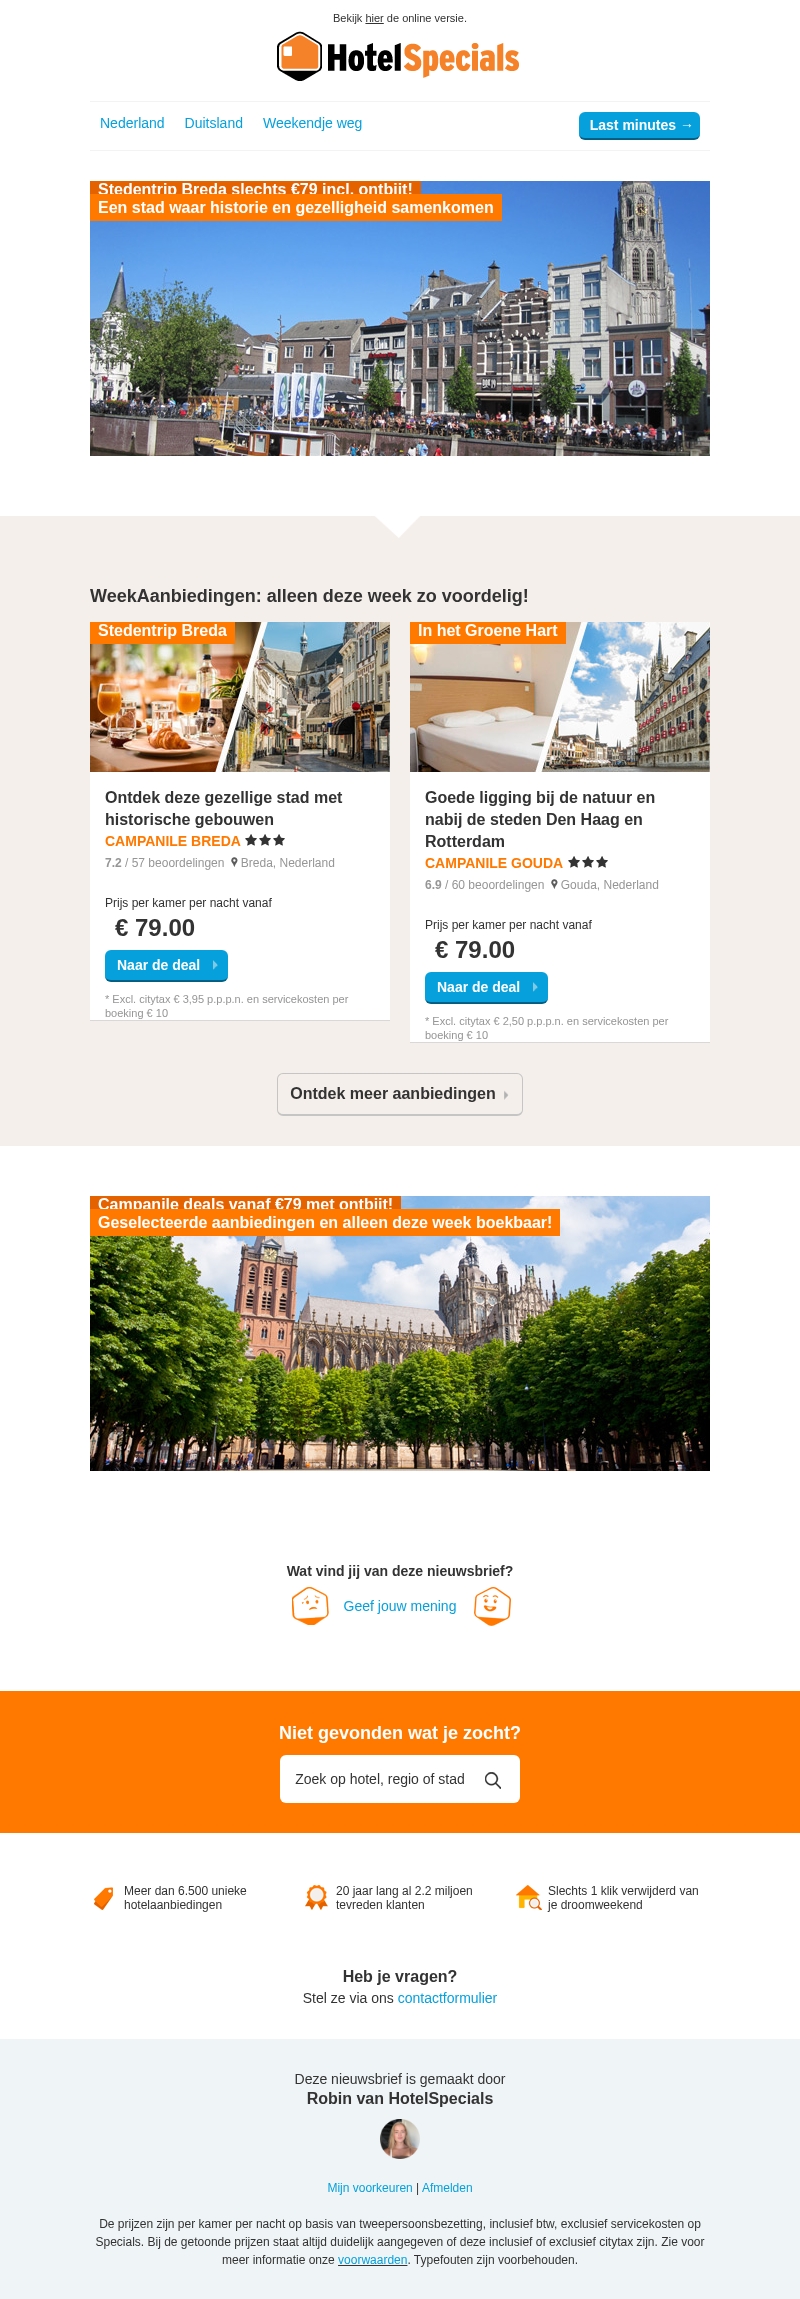Click the Last minutes button
The image size is (800, 2299).
click(x=639, y=125)
